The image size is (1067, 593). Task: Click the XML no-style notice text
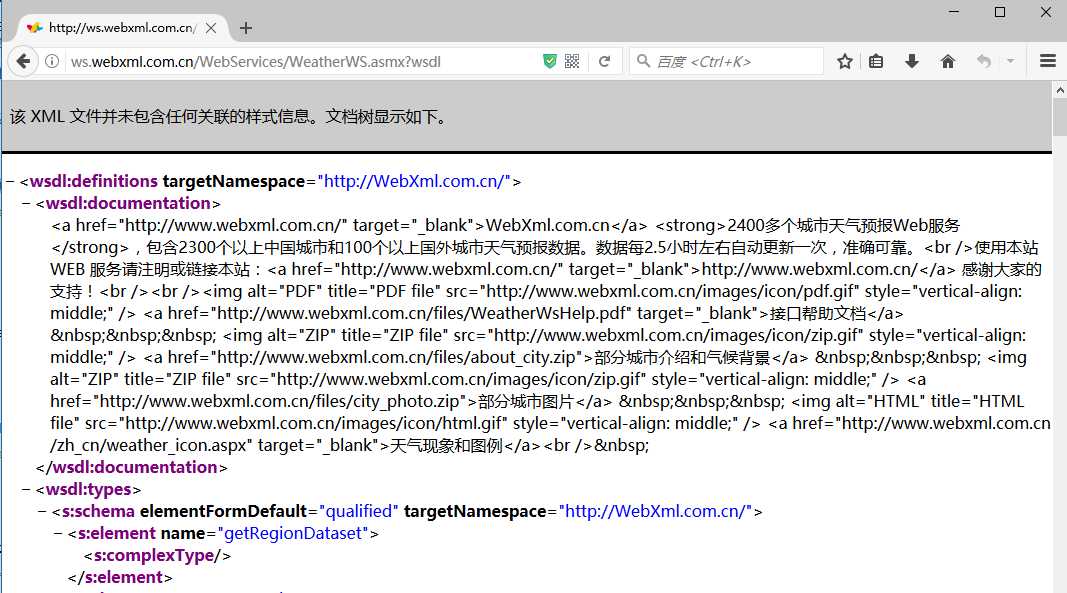click(229, 116)
